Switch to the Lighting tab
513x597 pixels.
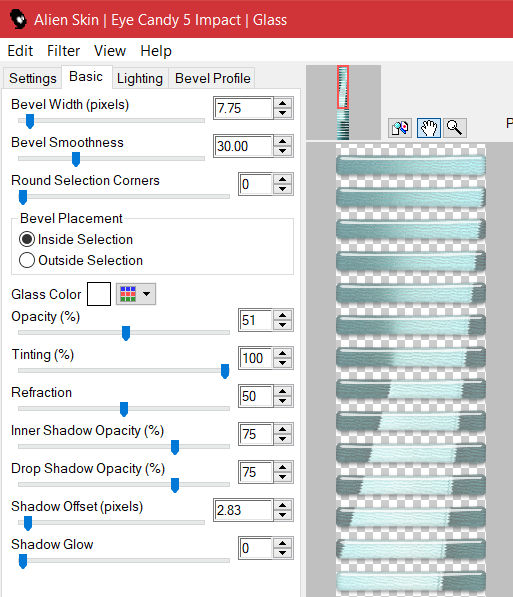(140, 78)
